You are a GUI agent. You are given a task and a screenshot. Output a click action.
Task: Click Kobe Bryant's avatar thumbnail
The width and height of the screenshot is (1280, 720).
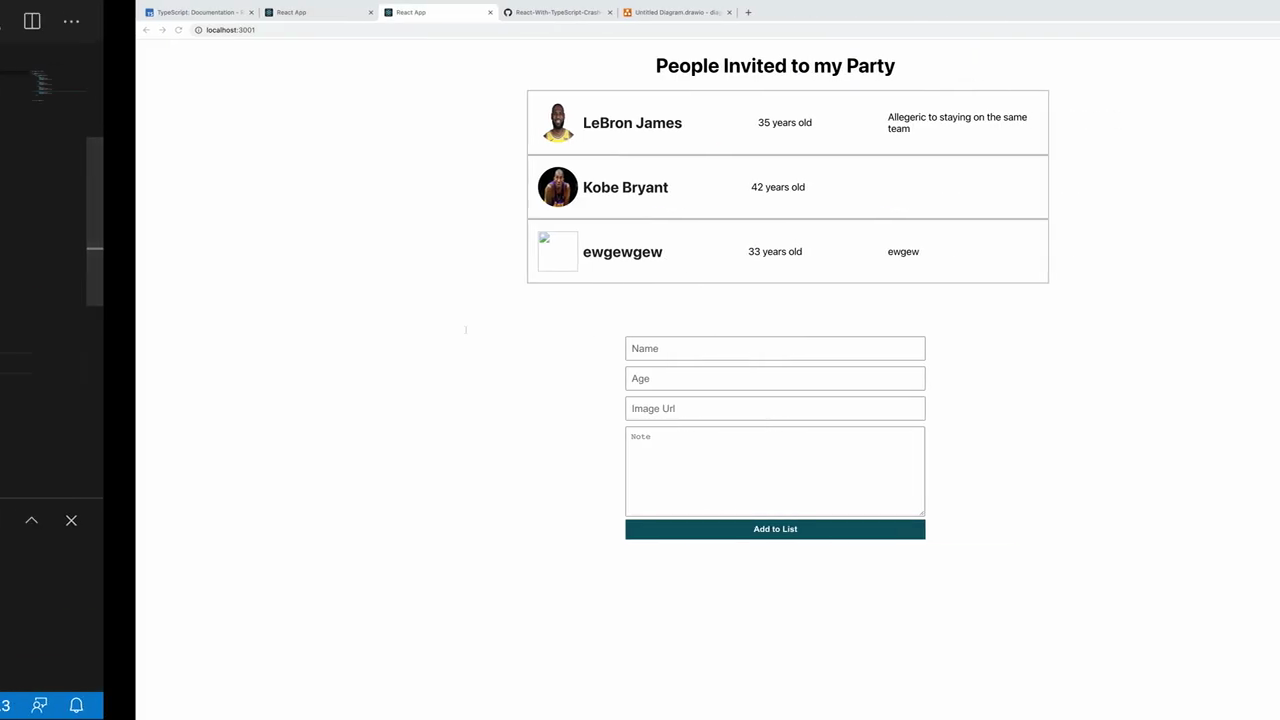(558, 187)
